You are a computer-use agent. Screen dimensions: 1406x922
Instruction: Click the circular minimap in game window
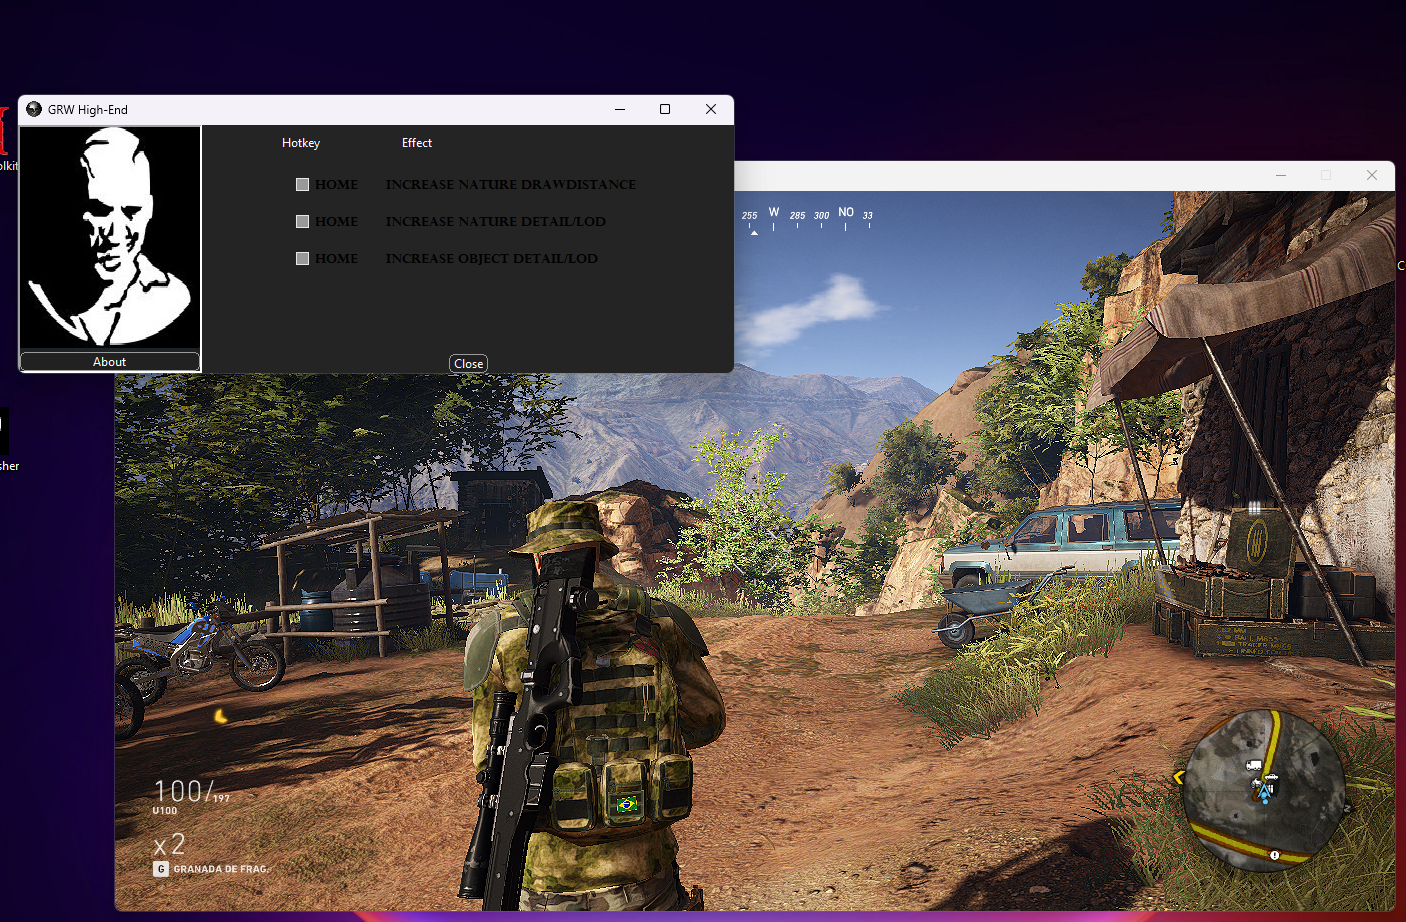coord(1264,790)
